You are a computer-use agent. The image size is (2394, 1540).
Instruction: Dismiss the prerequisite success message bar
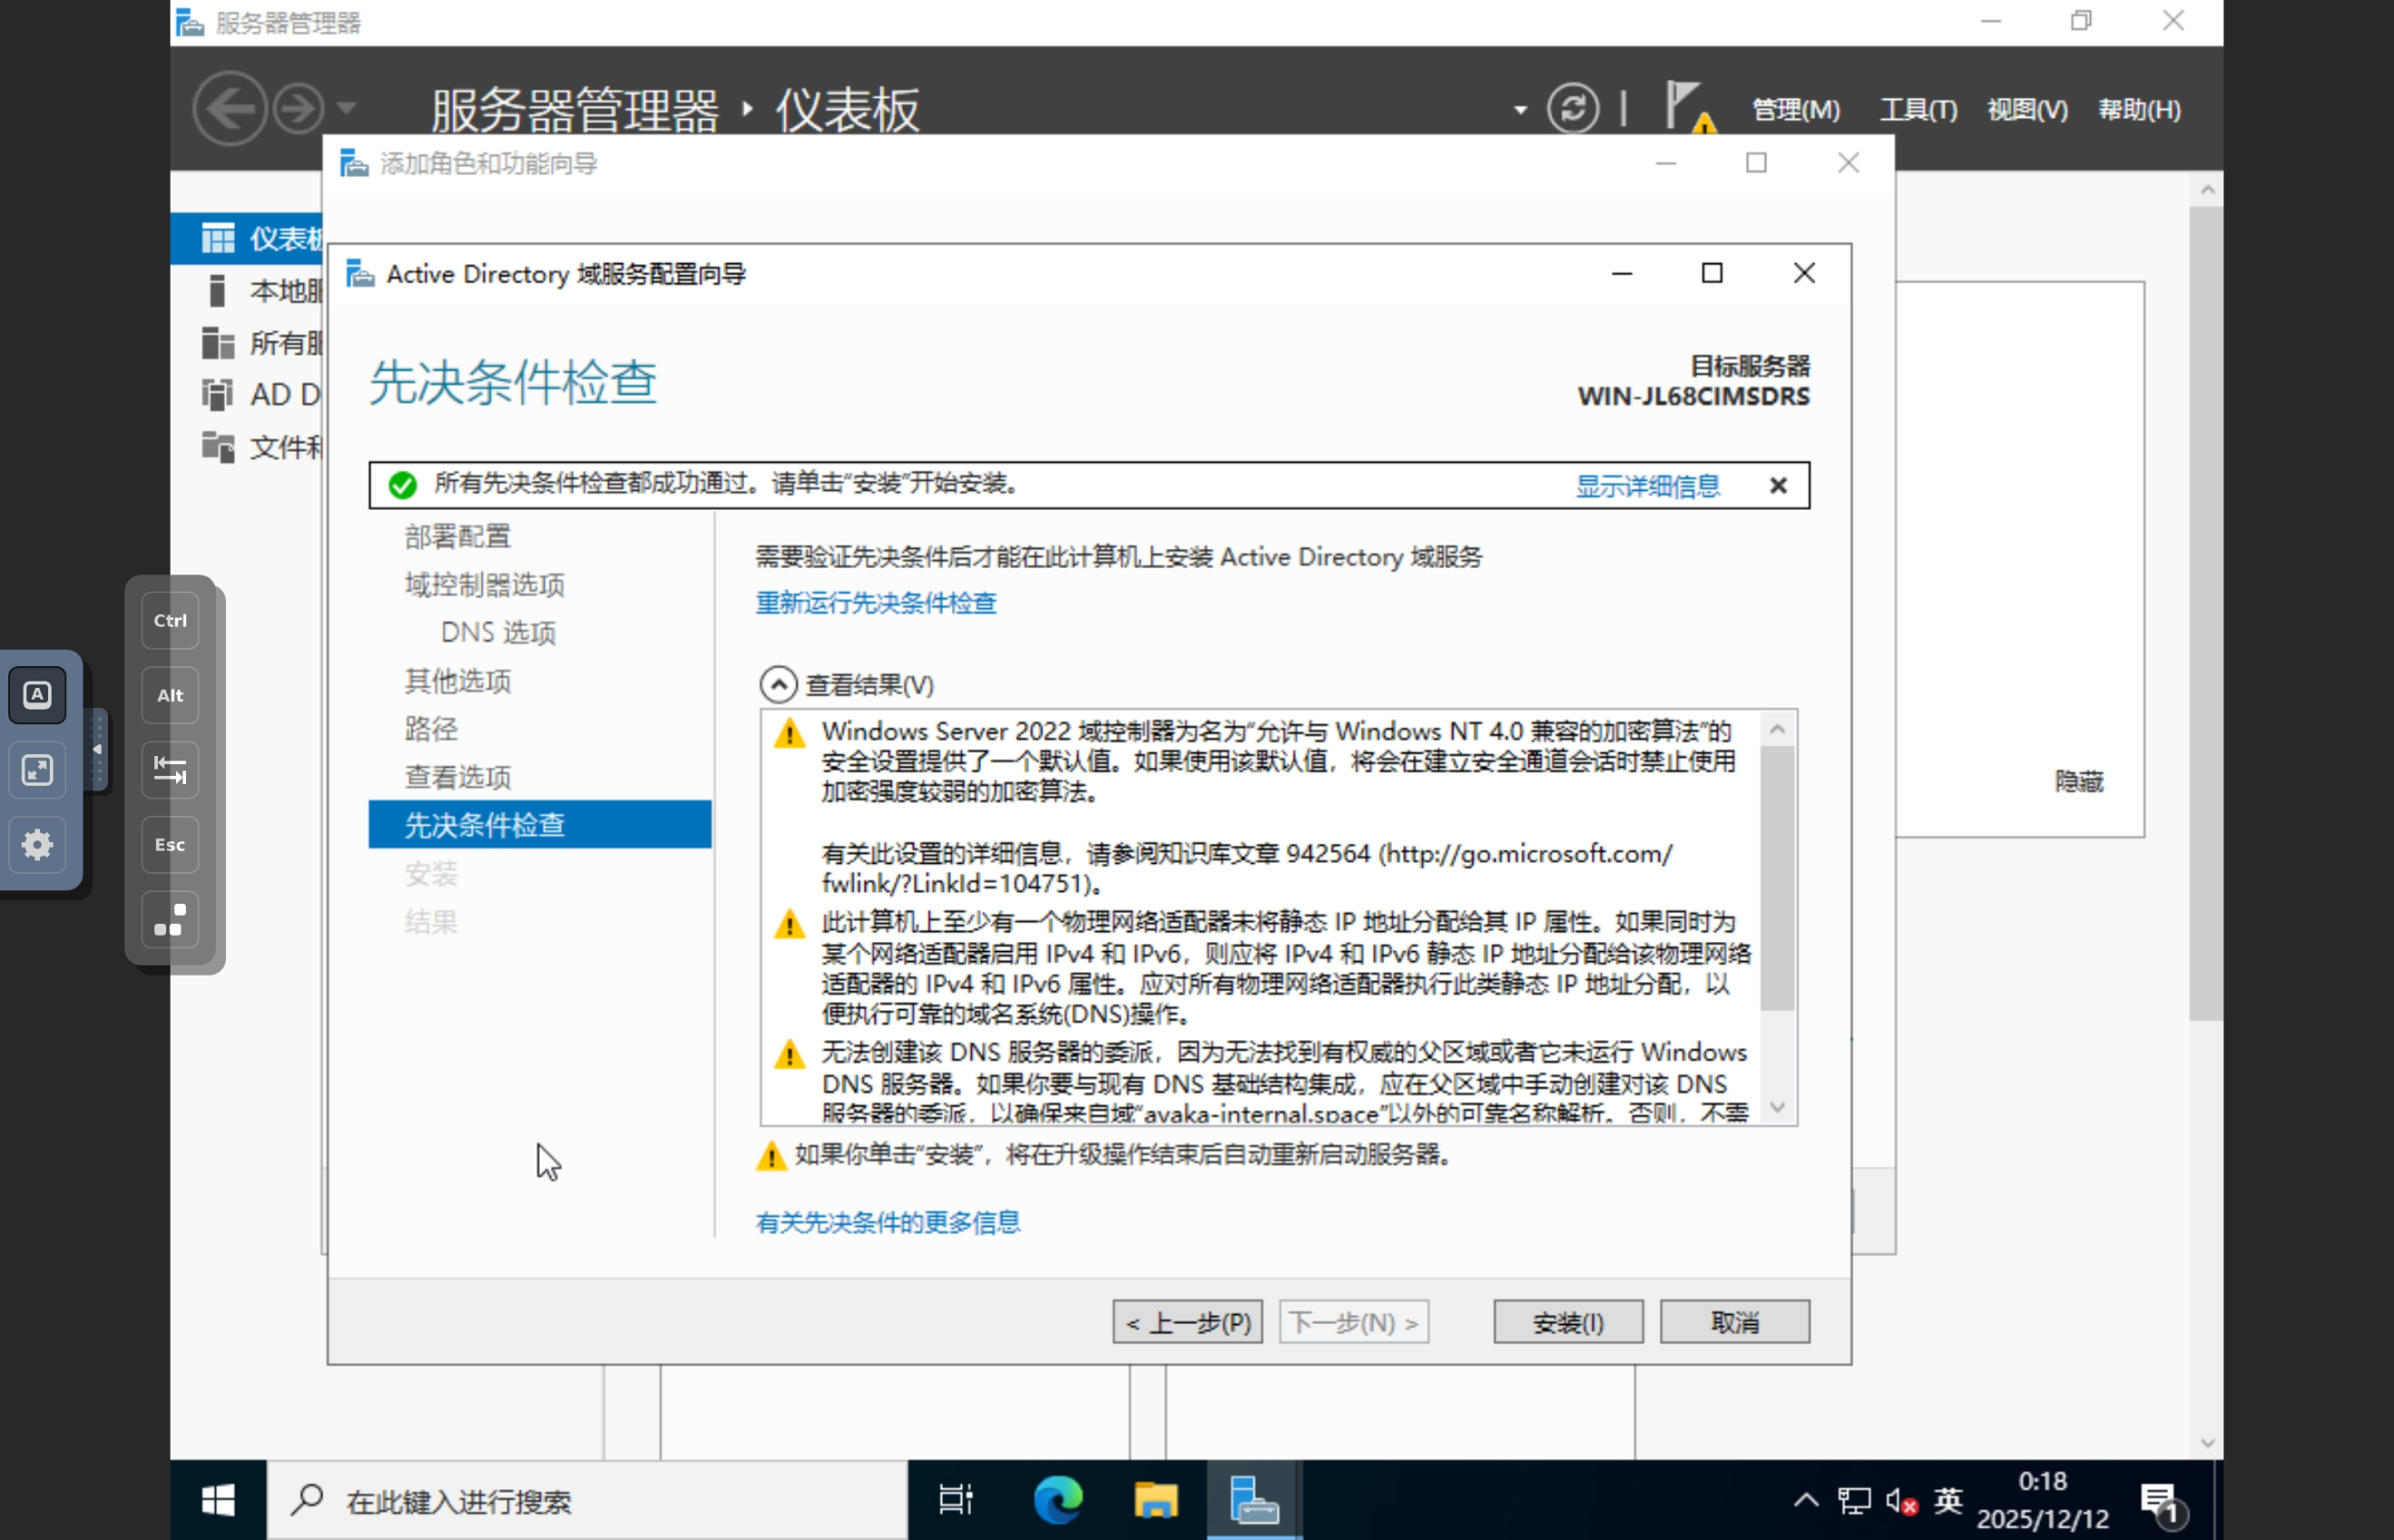(1778, 486)
